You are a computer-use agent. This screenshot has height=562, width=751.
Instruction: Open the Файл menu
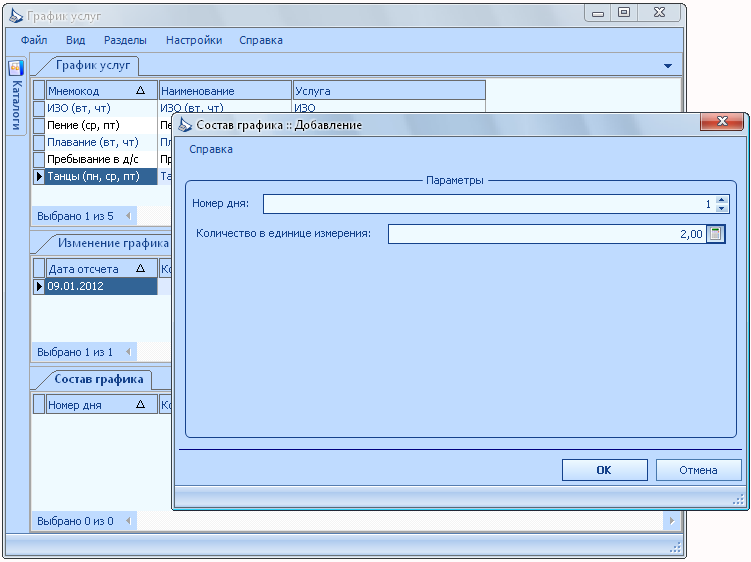coord(34,40)
